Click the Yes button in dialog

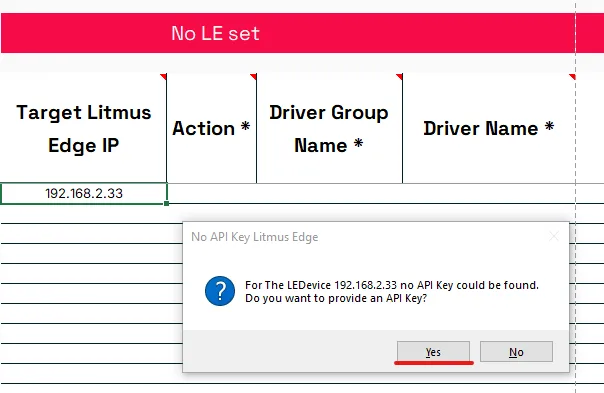[x=433, y=351]
